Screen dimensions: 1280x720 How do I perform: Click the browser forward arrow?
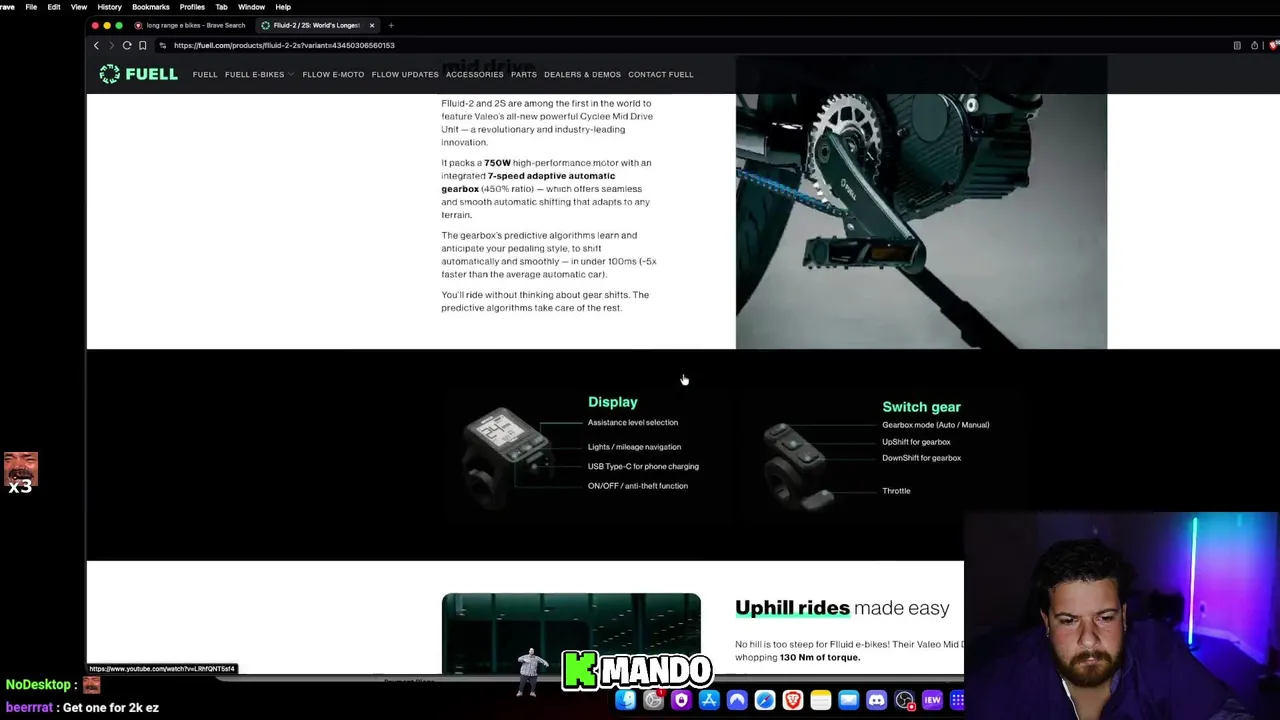coord(111,45)
